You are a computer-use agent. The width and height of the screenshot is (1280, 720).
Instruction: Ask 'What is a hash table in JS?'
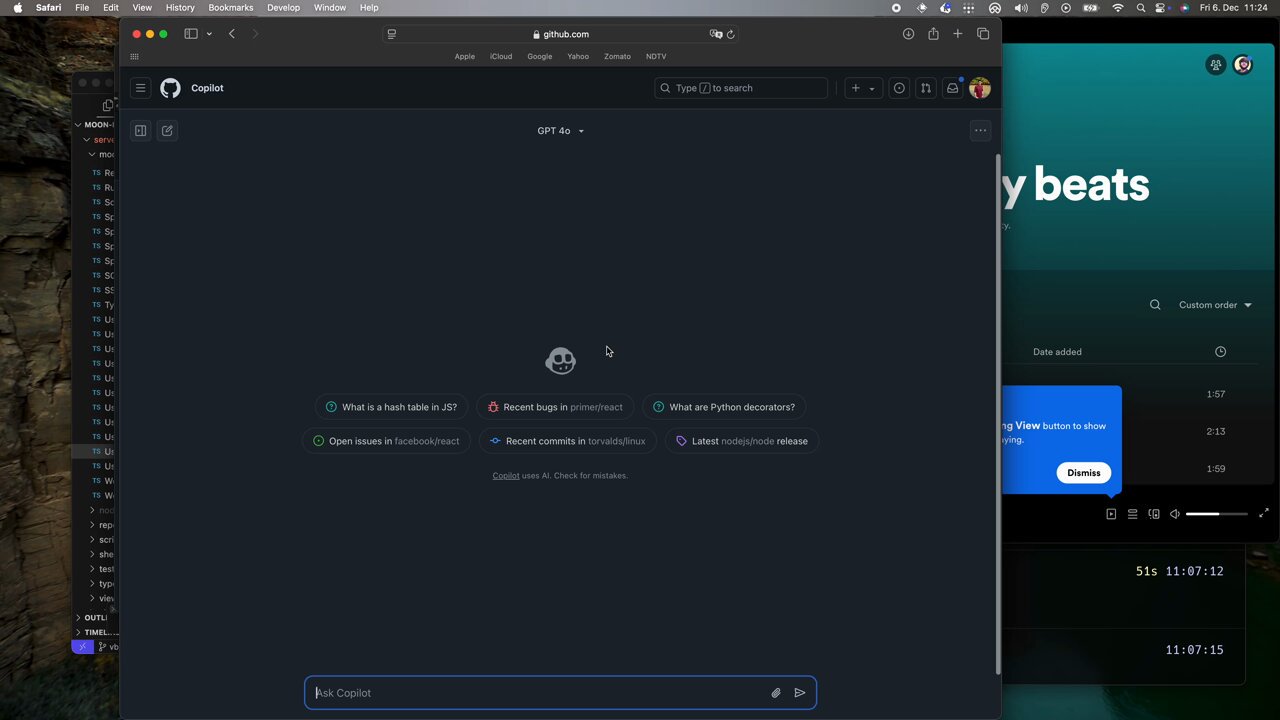pos(391,407)
